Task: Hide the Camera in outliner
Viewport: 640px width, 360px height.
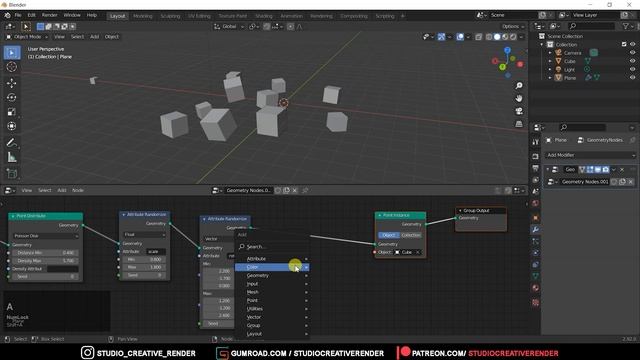Action: point(632,53)
